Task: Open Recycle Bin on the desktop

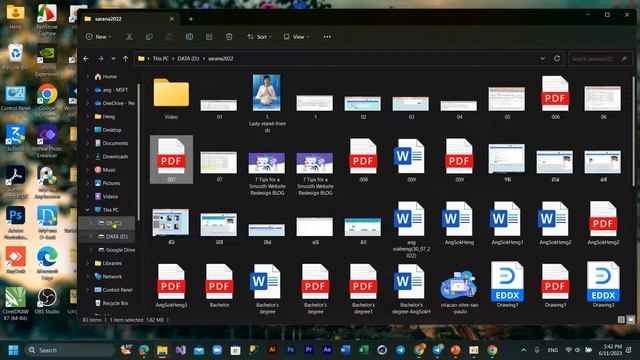Action: click(16, 57)
